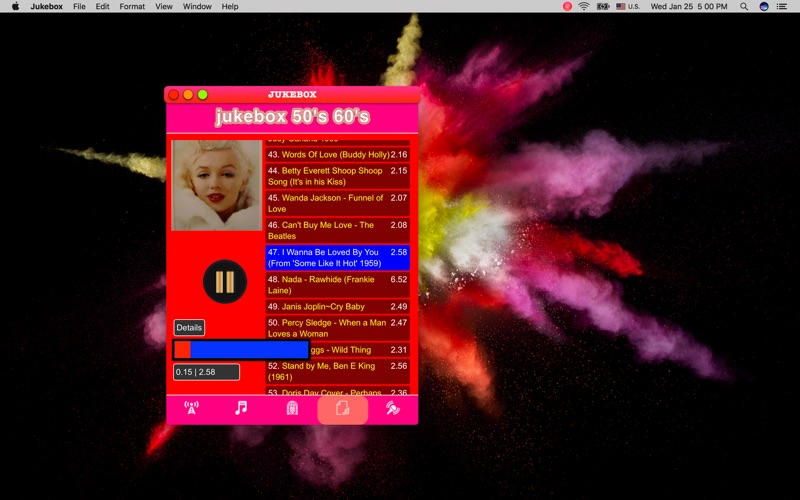Play track 52 Stand by Me
This screenshot has width=800, height=500.
tap(337, 371)
